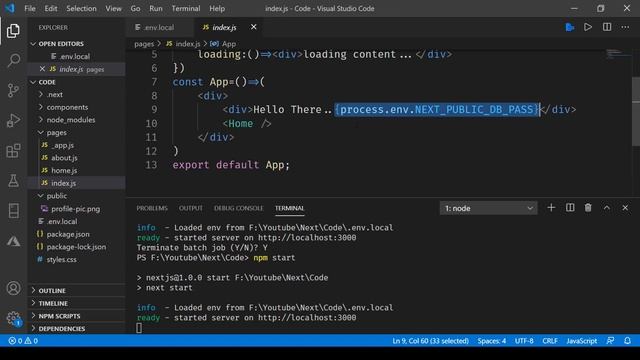Create a new terminal with plus icon
Viewport: 640px width, 360px height.
tap(551, 208)
